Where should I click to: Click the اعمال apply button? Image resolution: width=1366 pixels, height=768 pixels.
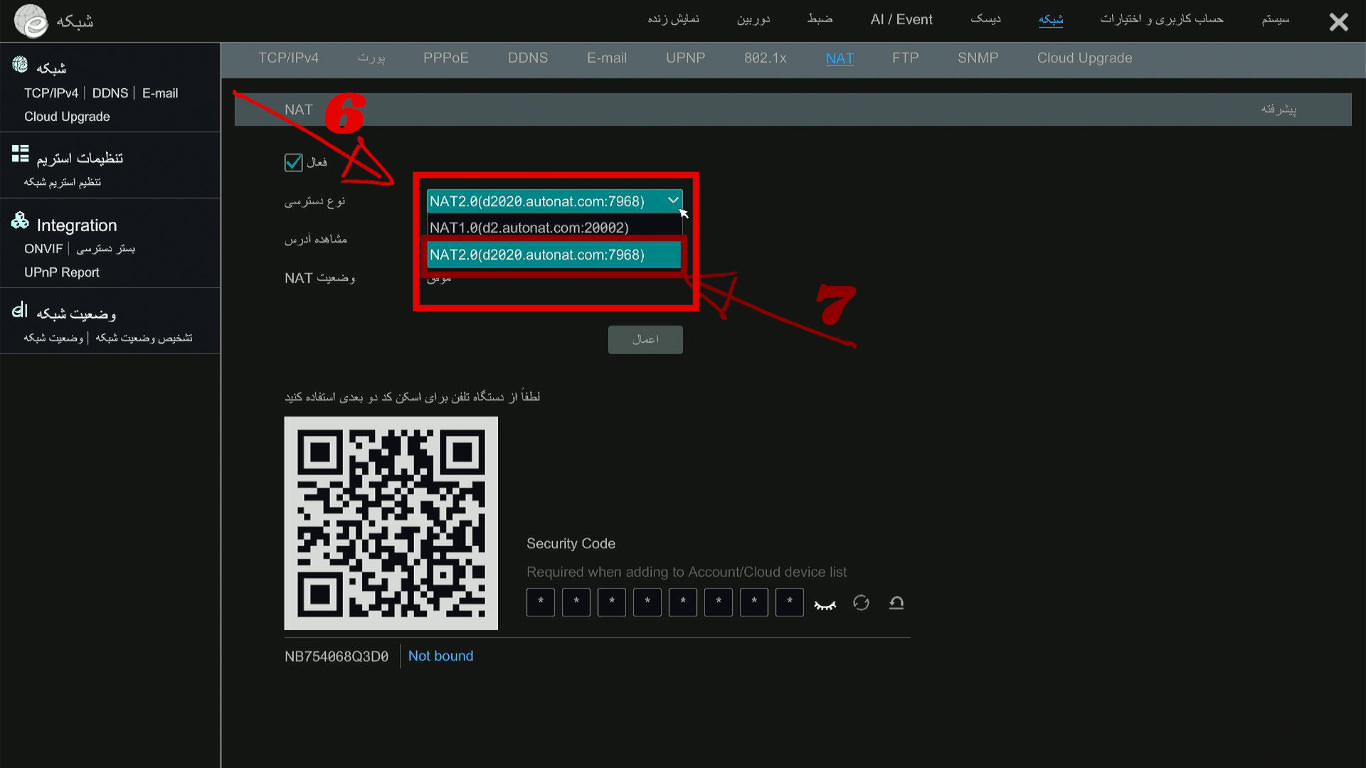click(x=645, y=339)
